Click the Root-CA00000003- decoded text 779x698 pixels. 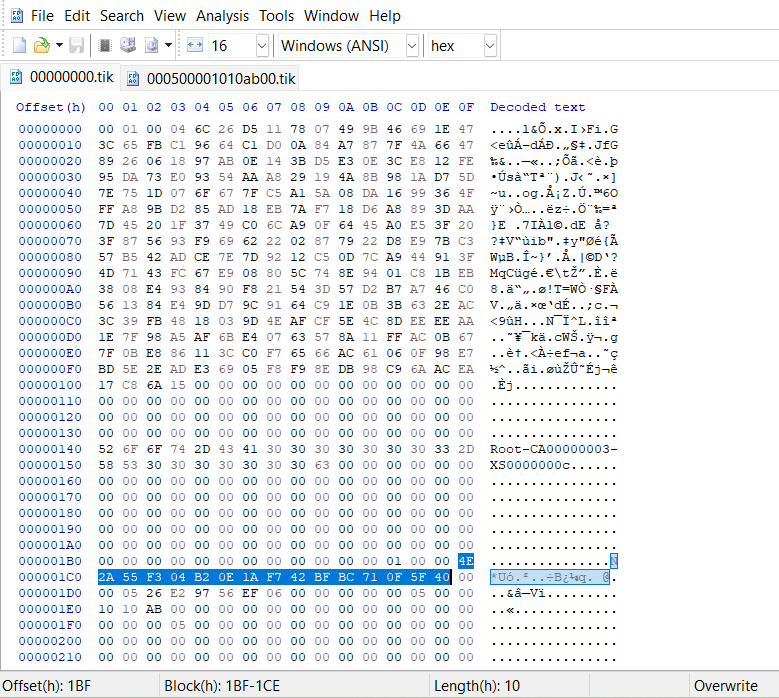coord(554,449)
